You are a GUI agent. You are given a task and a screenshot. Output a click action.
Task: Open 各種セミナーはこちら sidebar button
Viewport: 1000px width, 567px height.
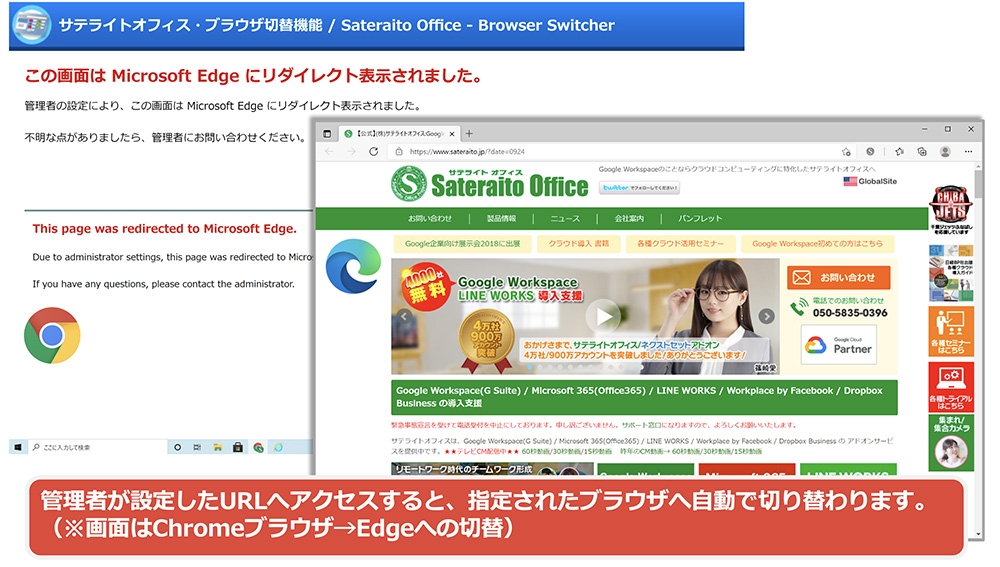point(951,332)
